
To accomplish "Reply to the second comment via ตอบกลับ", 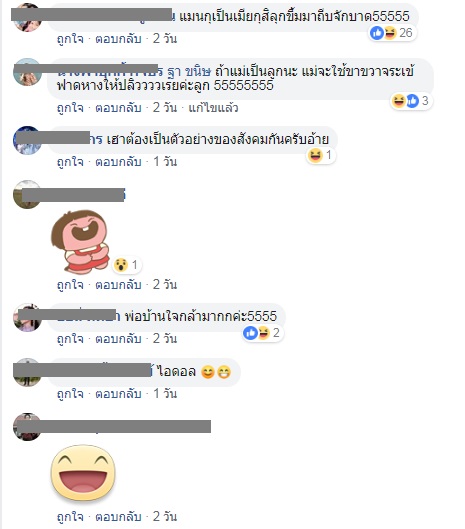I will point(118,108).
